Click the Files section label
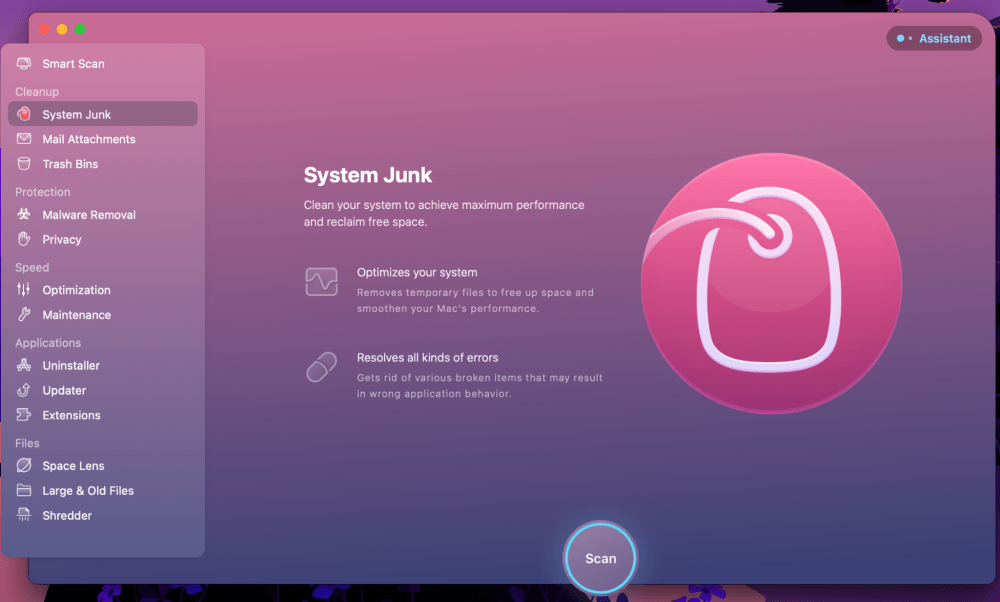Screen dimensions: 1000x602 (x=27, y=443)
